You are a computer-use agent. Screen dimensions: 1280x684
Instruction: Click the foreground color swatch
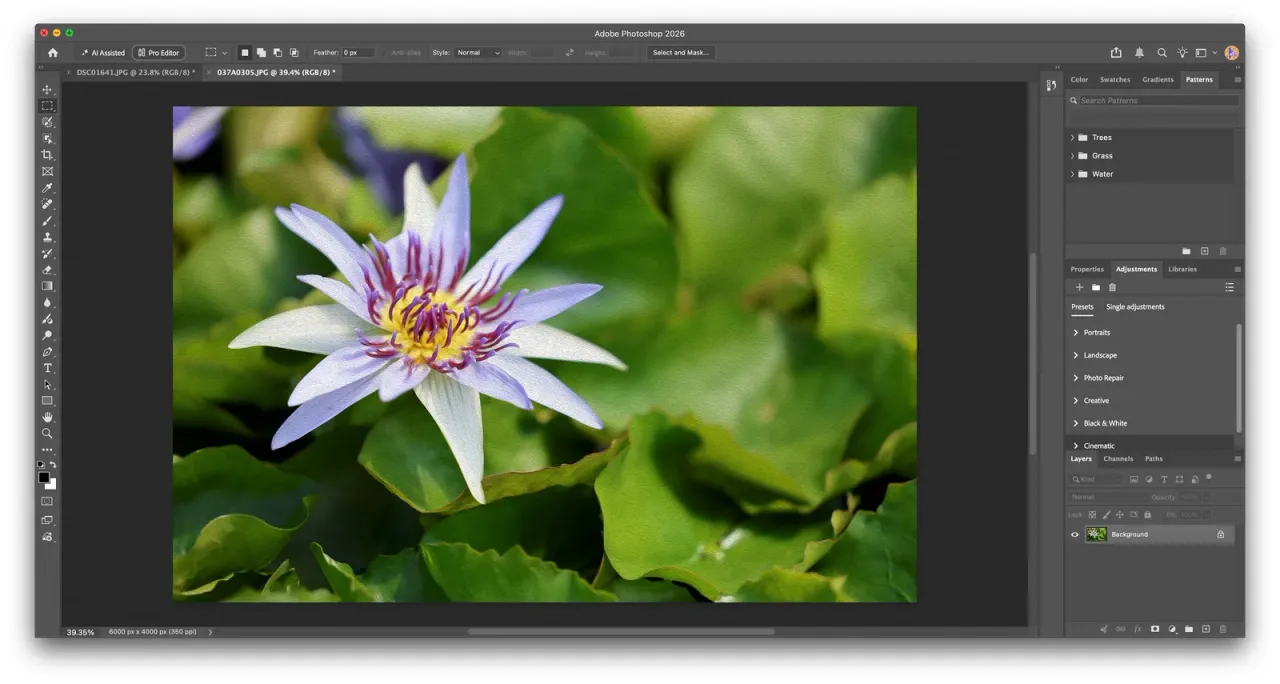[x=44, y=477]
